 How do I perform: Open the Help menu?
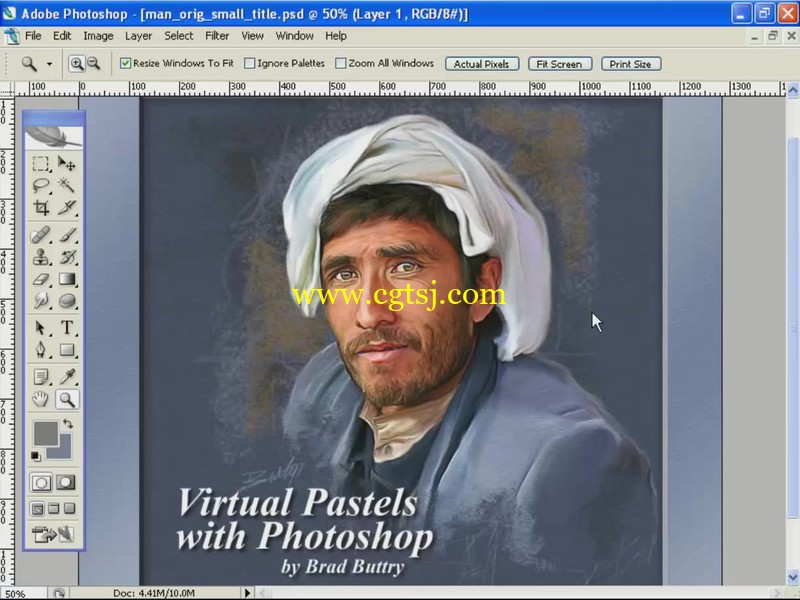pyautogui.click(x=336, y=36)
